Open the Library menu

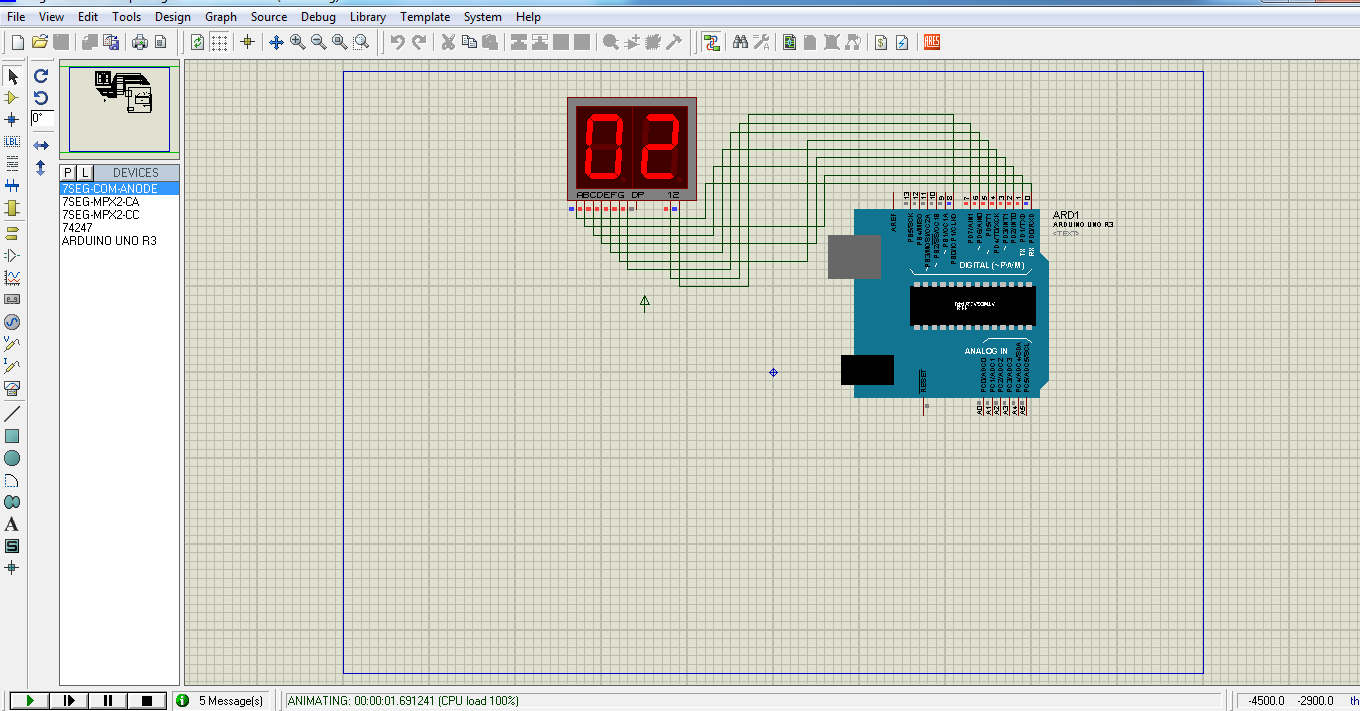pyautogui.click(x=368, y=17)
